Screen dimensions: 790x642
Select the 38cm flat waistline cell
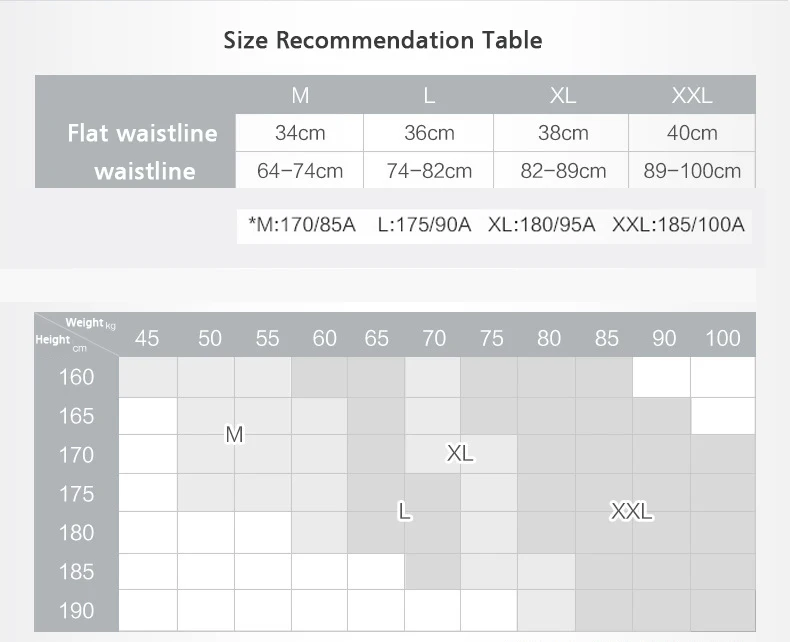pyautogui.click(x=563, y=133)
